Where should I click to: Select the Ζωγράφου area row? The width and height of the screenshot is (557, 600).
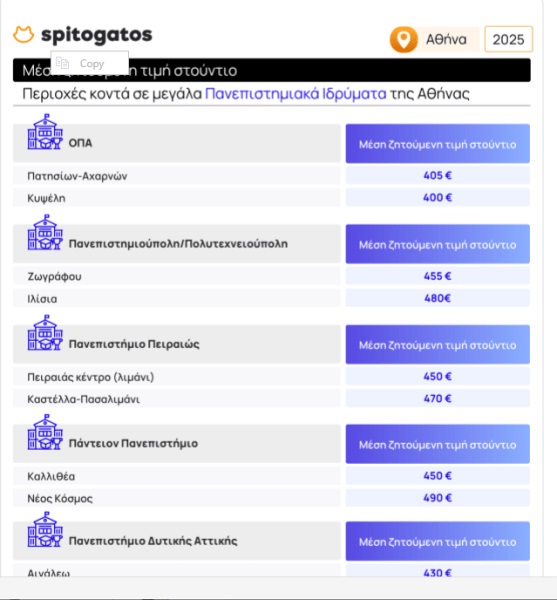tap(177, 276)
